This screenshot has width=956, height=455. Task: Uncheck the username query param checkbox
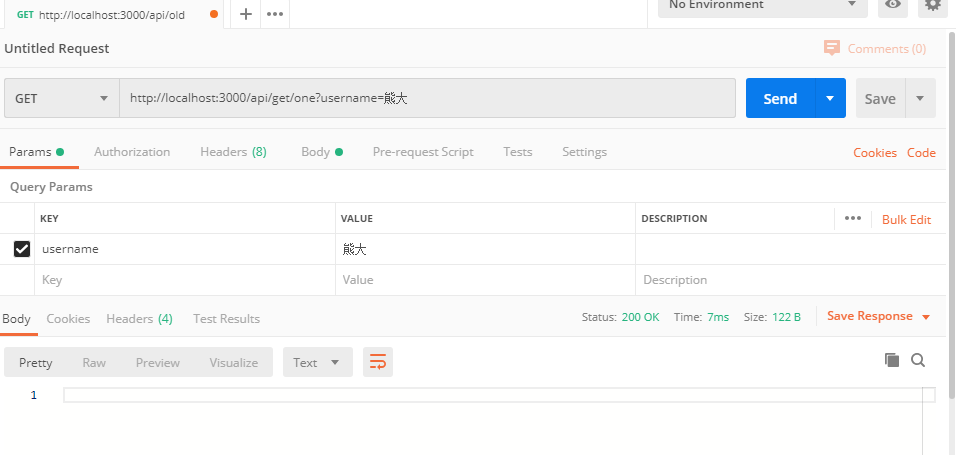pyautogui.click(x=22, y=249)
